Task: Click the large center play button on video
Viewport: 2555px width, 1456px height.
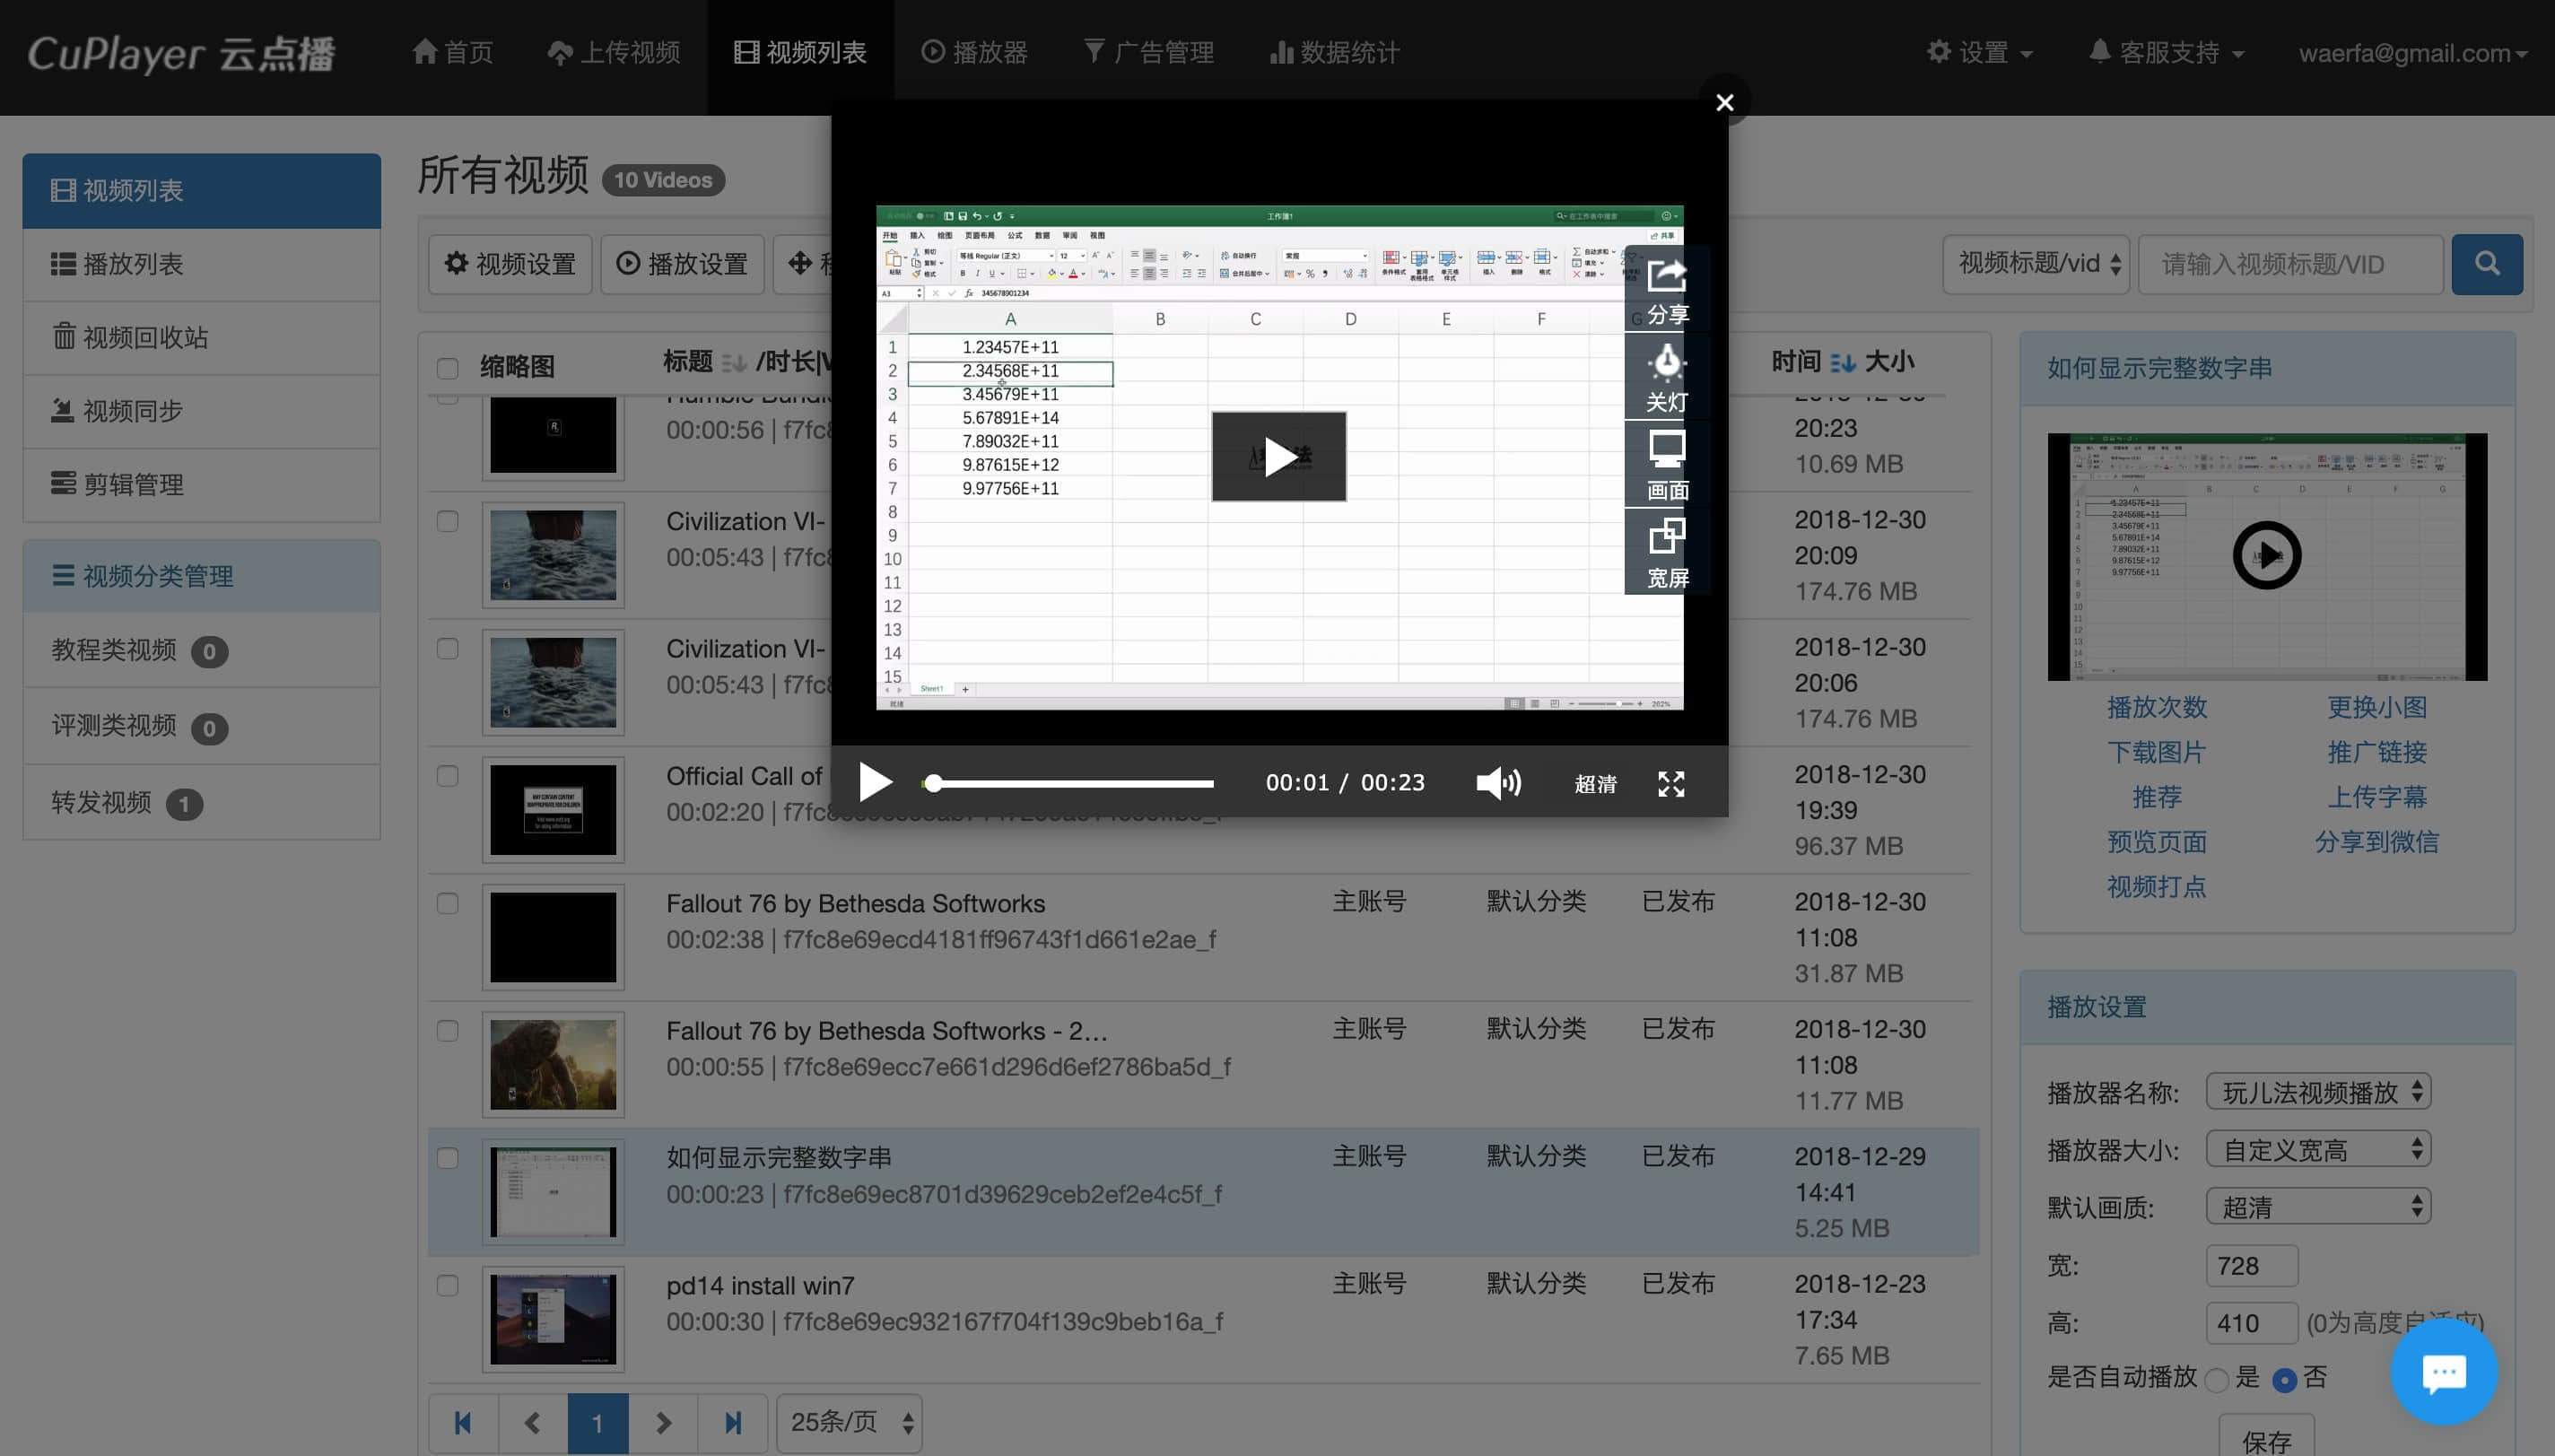Action: (x=1279, y=457)
